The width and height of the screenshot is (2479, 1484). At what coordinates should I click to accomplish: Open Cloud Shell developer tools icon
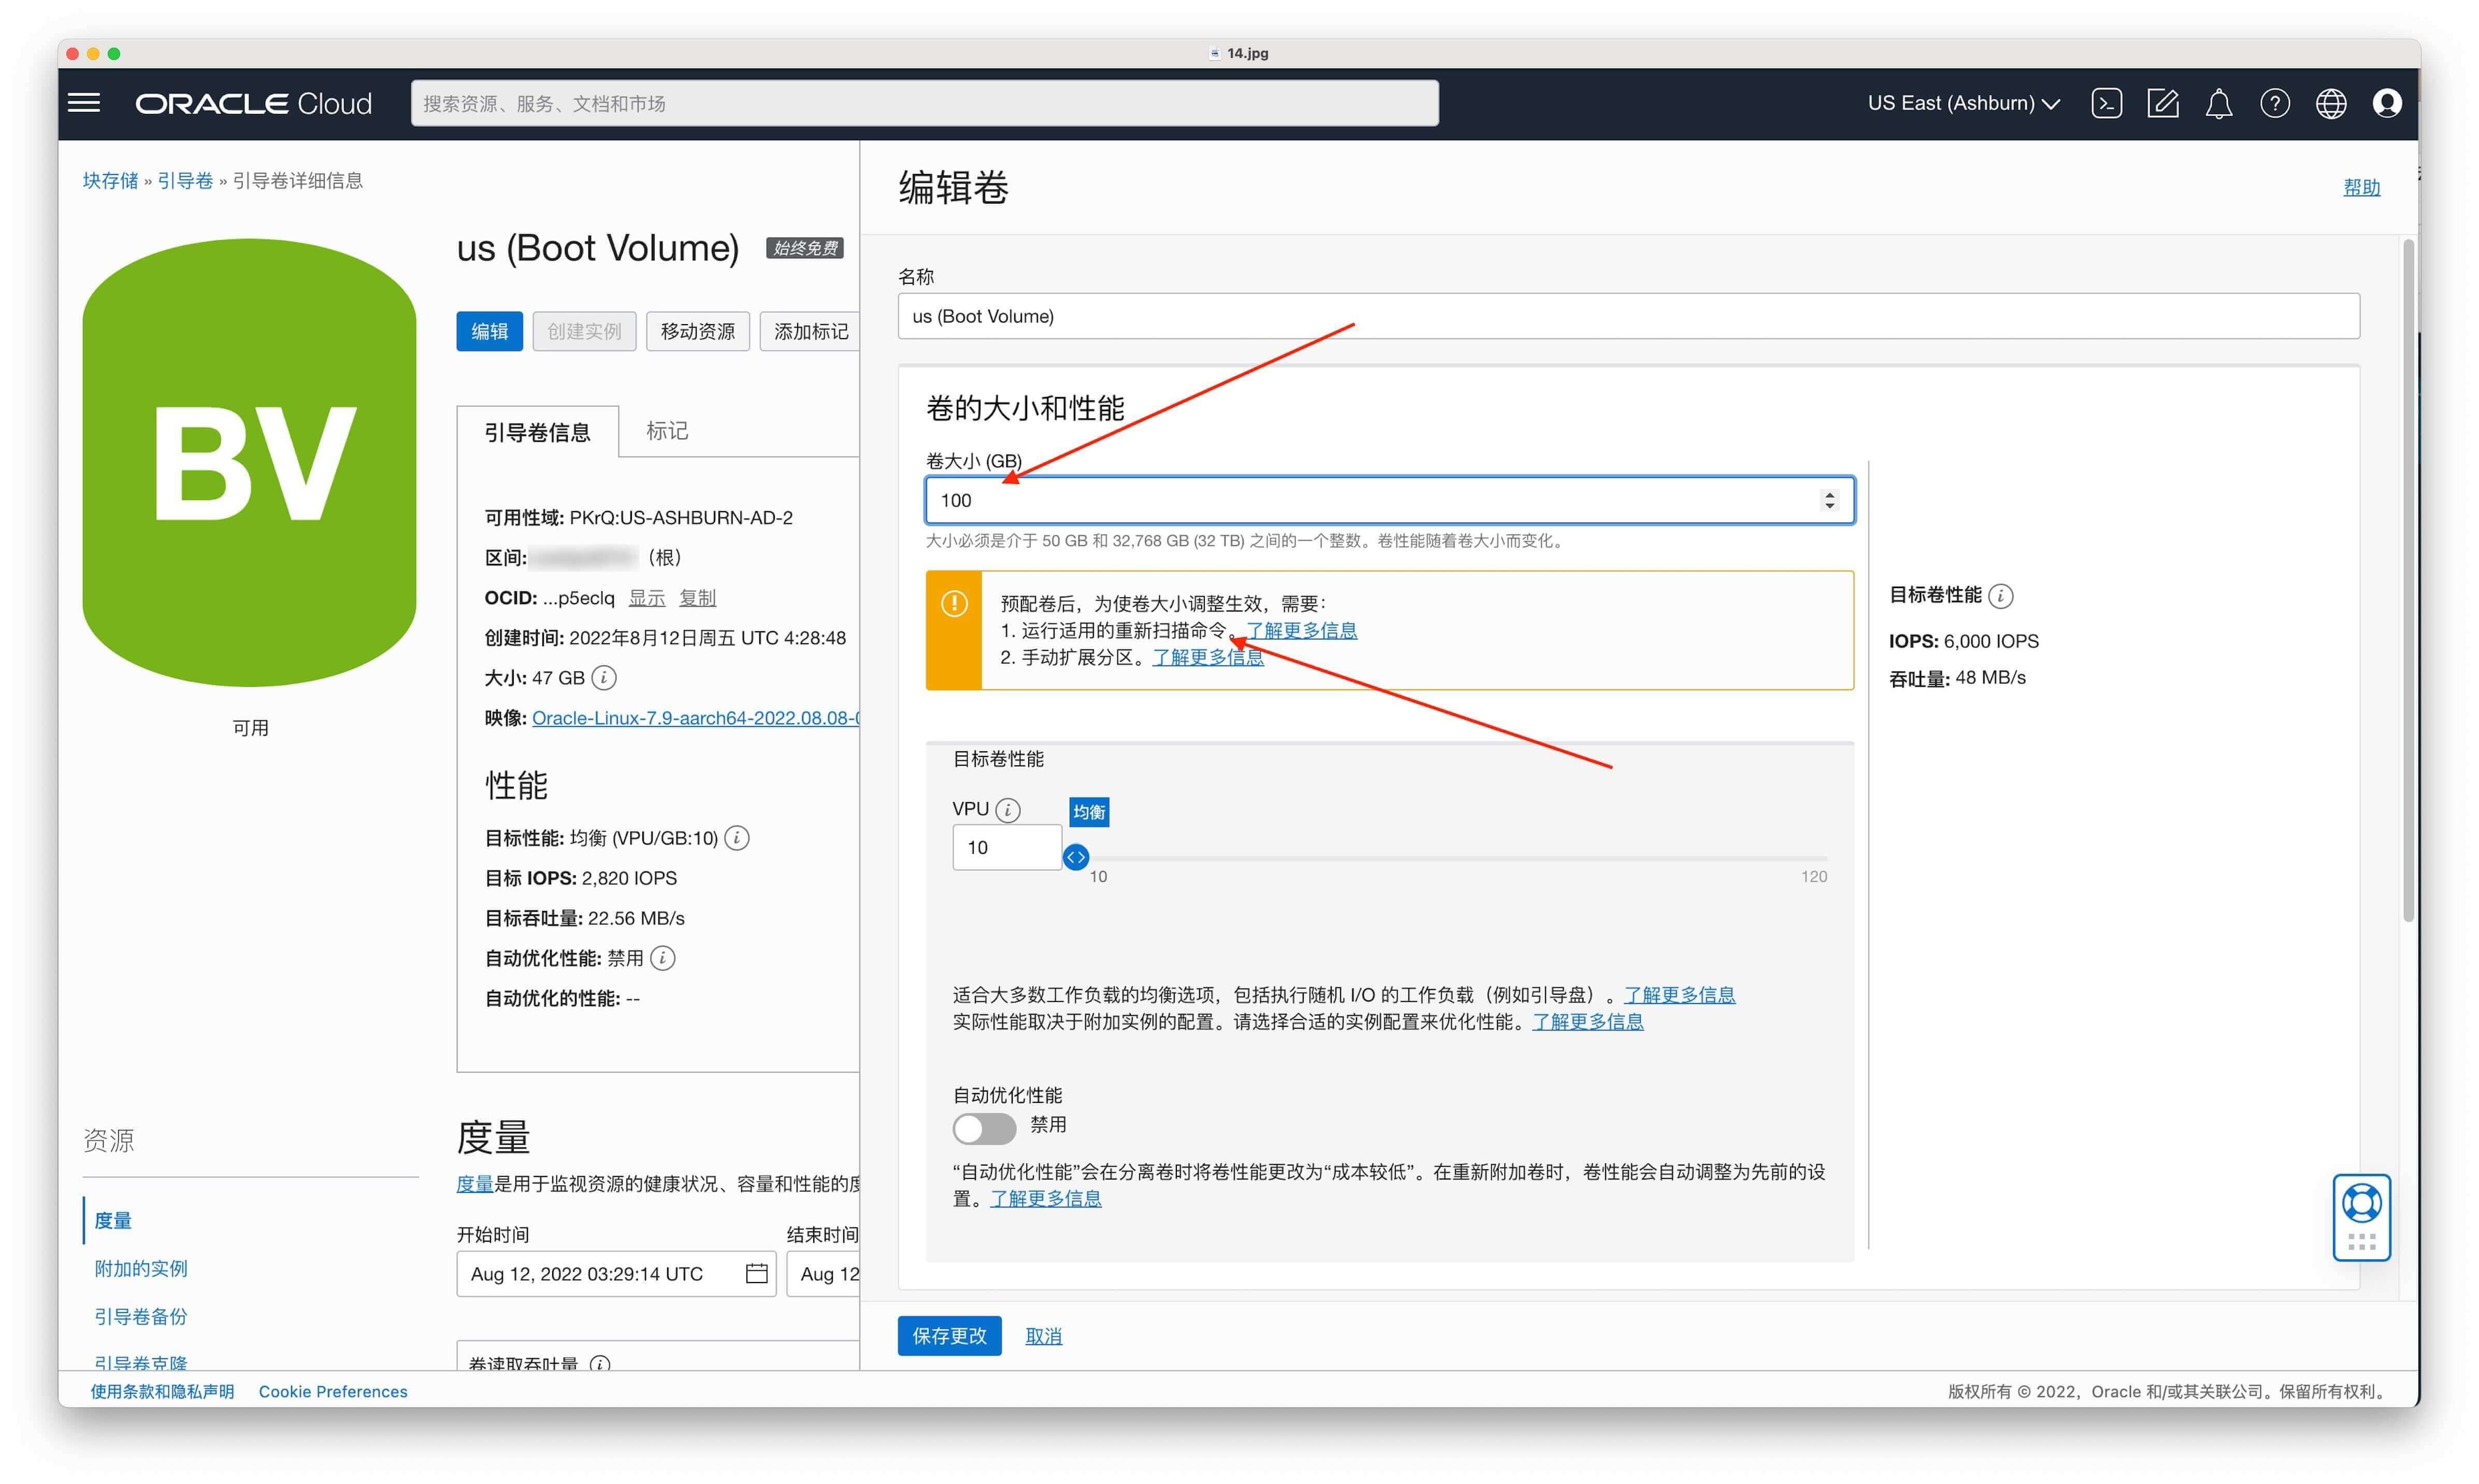pyautogui.click(x=2106, y=104)
